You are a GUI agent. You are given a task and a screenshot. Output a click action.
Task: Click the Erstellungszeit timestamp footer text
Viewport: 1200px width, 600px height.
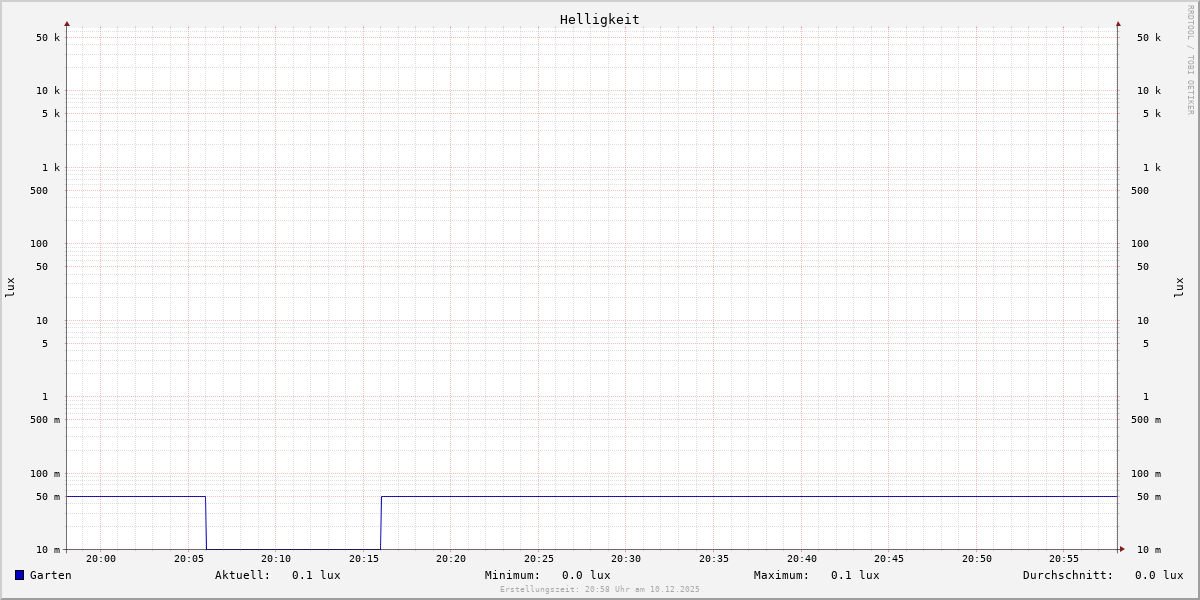pyautogui.click(x=600, y=590)
